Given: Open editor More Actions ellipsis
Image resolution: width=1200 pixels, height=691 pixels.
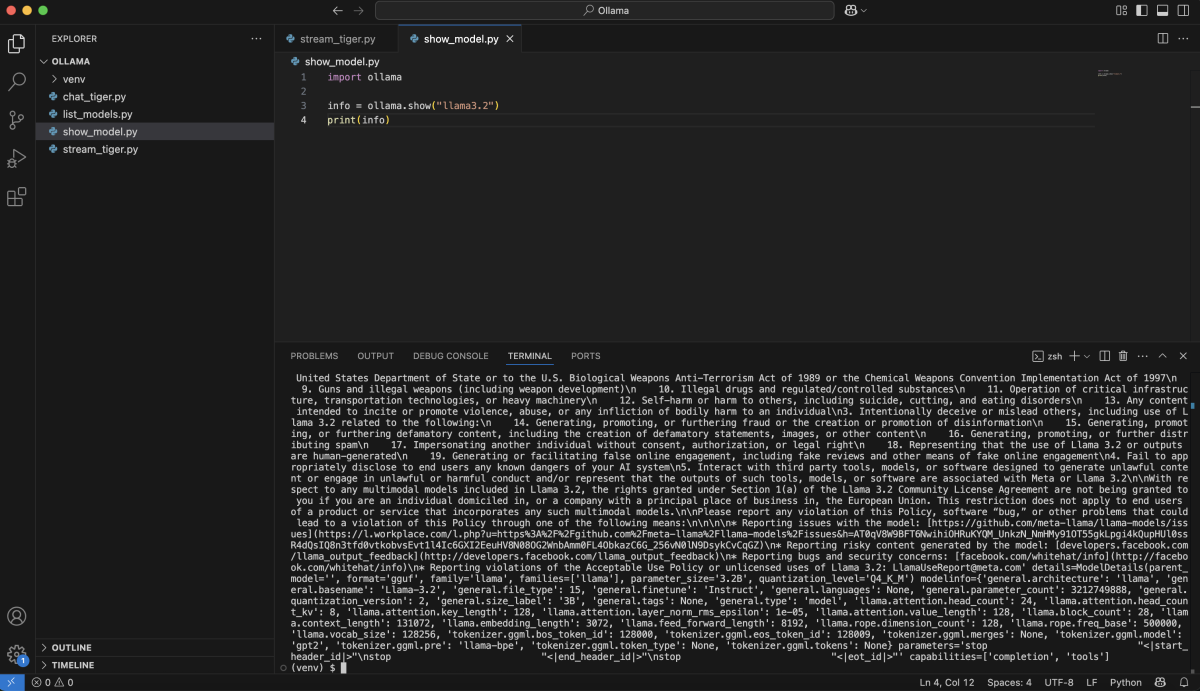Looking at the screenshot, I should coord(1184,39).
